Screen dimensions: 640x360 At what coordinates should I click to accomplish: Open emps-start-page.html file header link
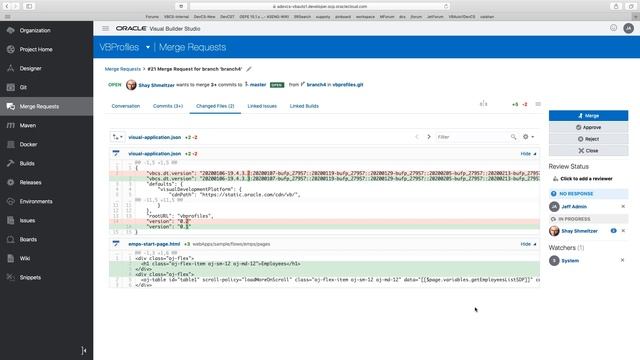click(x=154, y=244)
